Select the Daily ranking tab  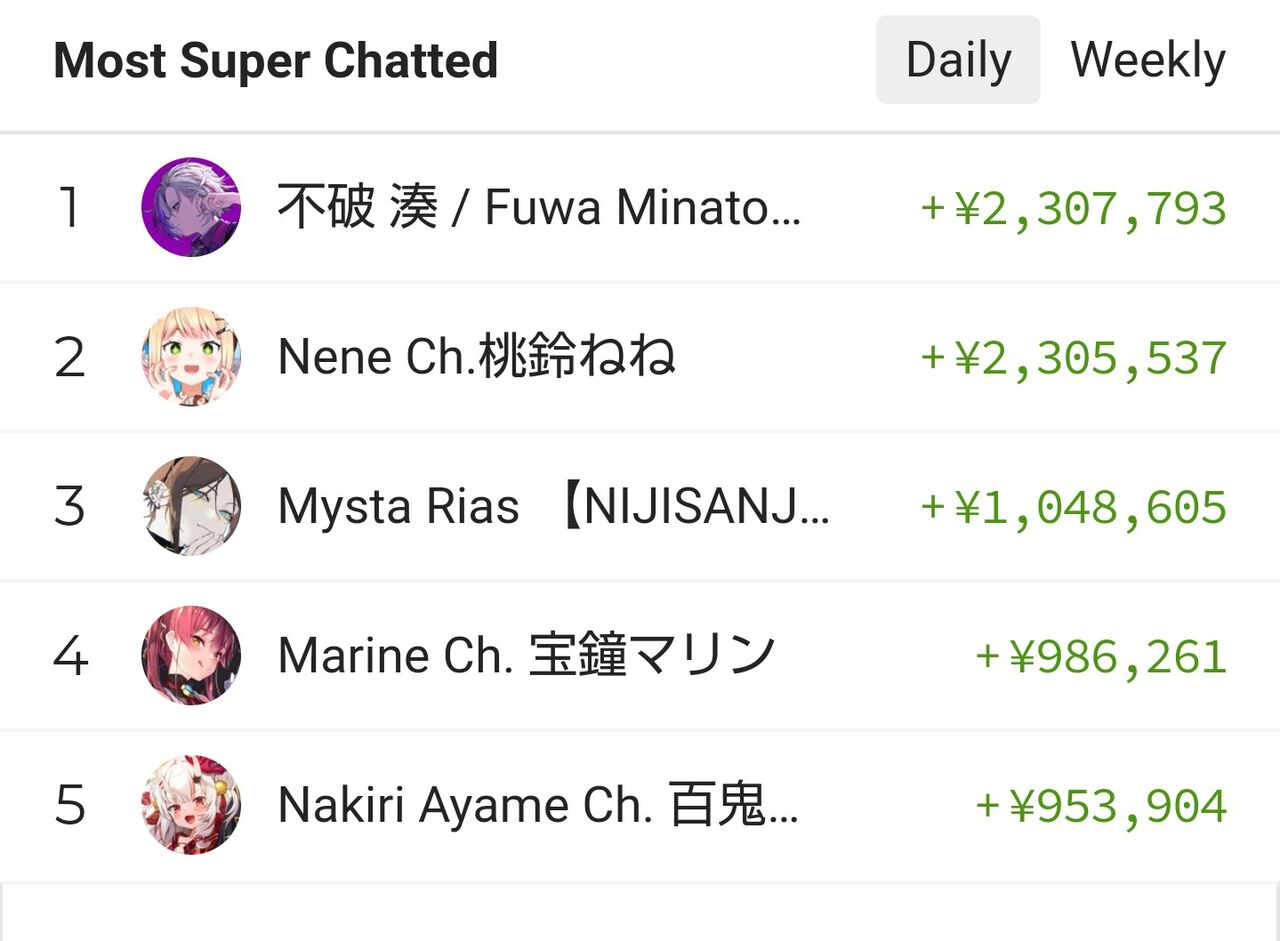[x=957, y=59]
